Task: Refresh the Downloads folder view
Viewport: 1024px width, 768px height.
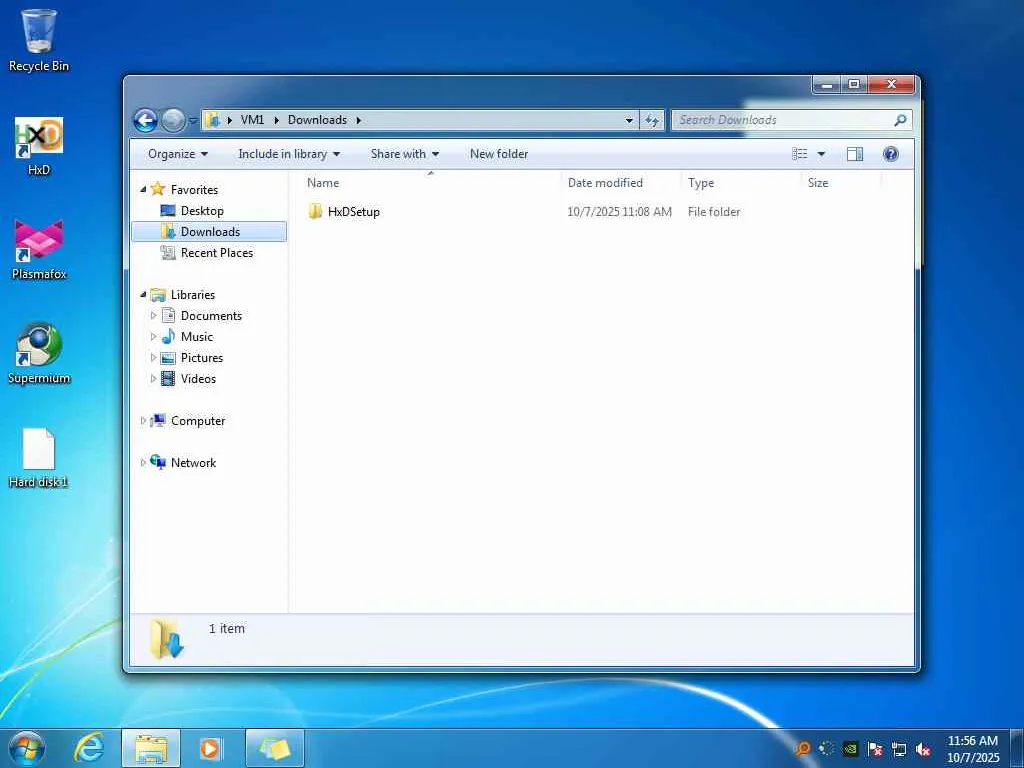Action: (x=652, y=120)
